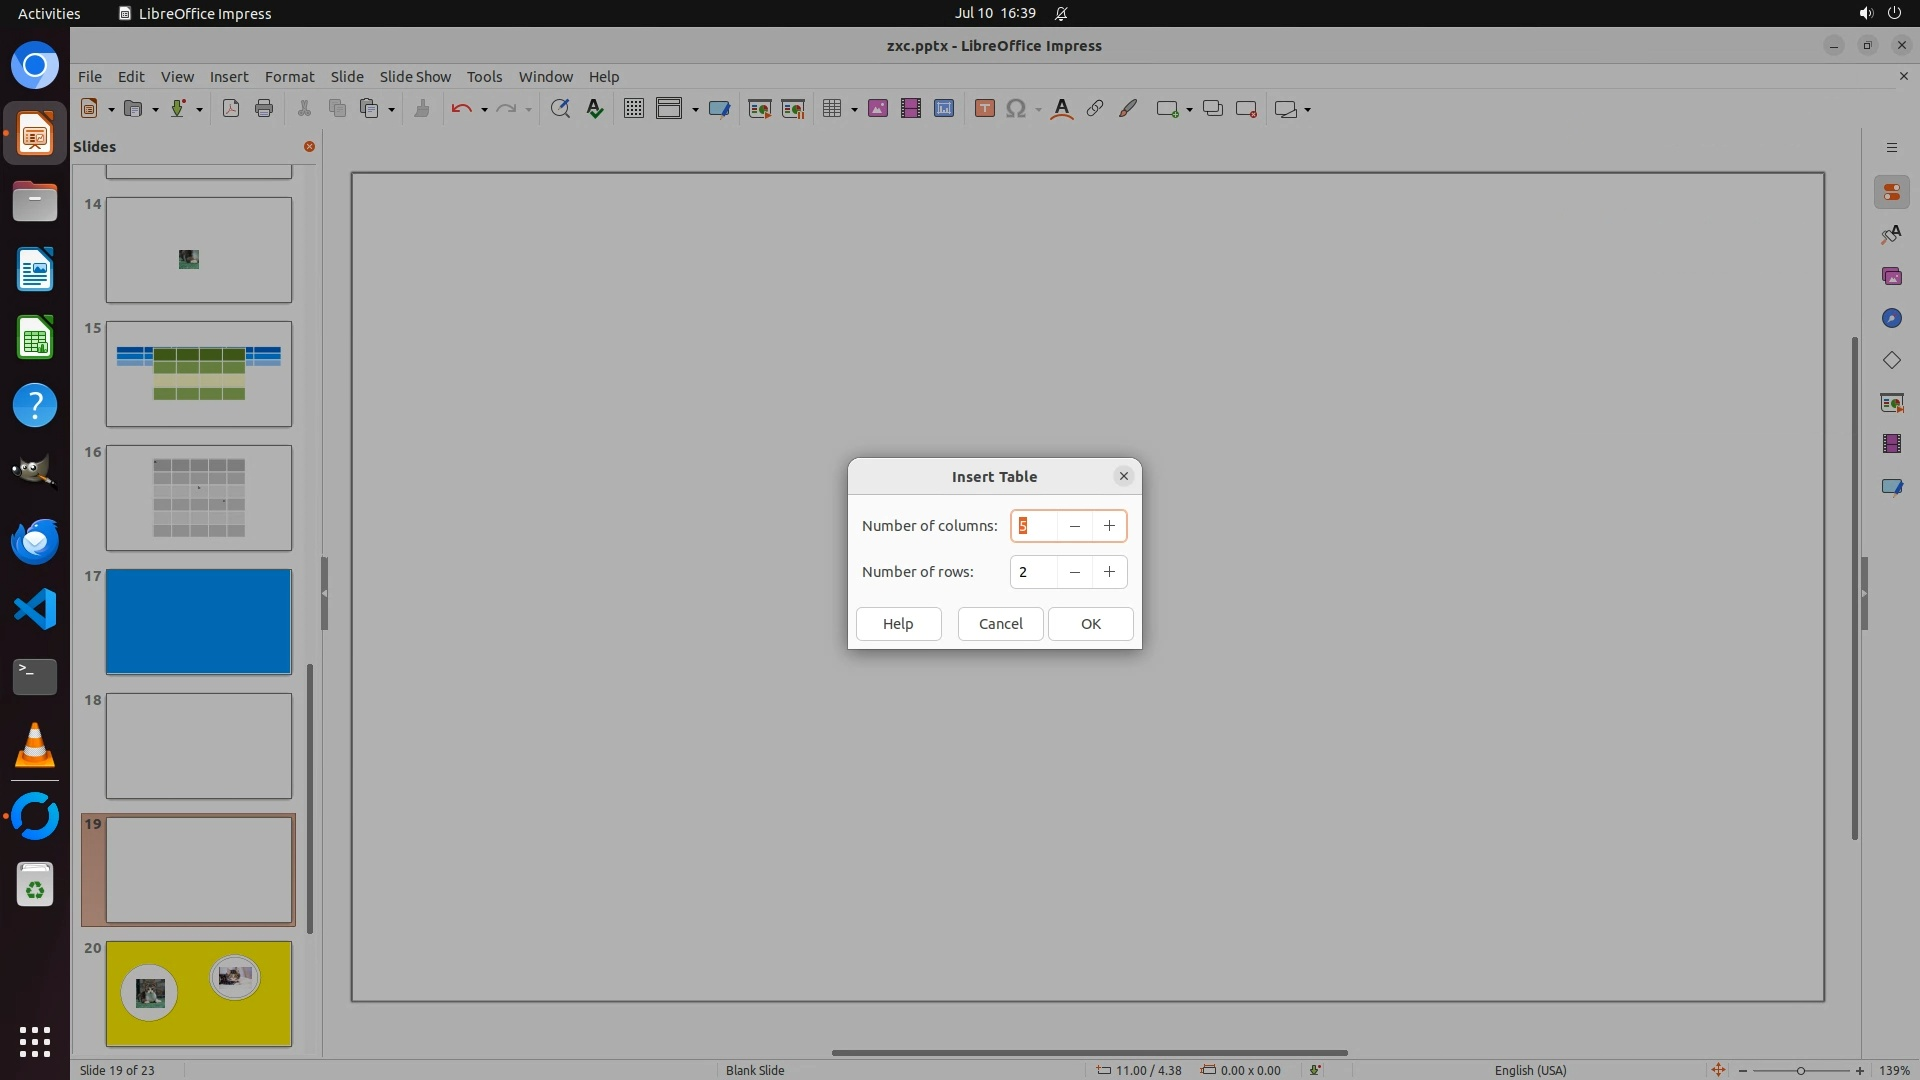Viewport: 1920px width, 1080px height.
Task: Click the Insert Image toolbar icon
Action: coord(877,109)
